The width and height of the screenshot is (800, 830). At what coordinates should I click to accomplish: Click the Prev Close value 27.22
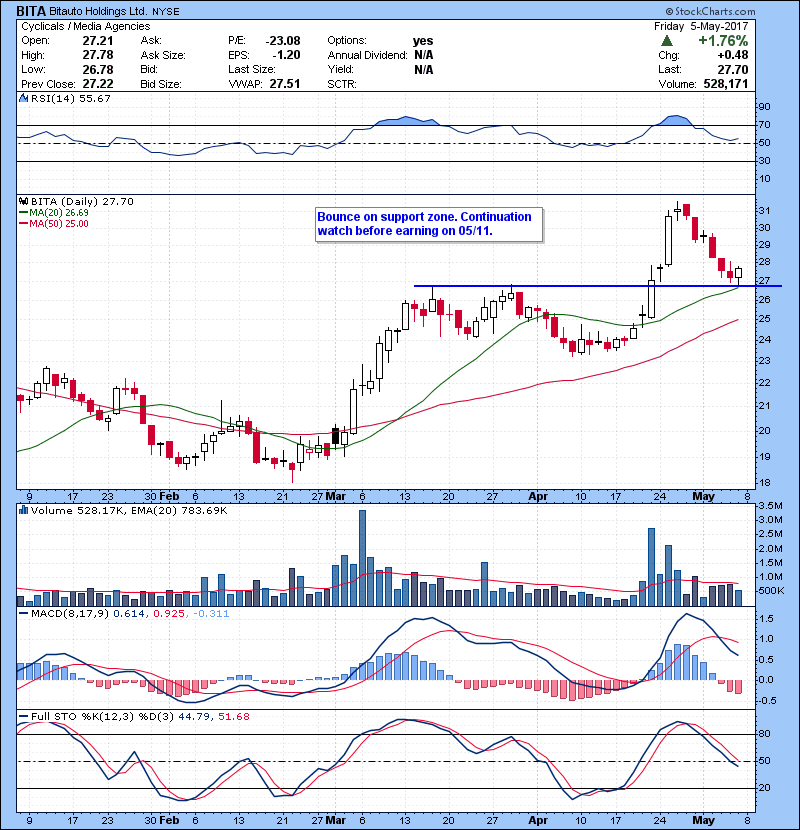[98, 84]
